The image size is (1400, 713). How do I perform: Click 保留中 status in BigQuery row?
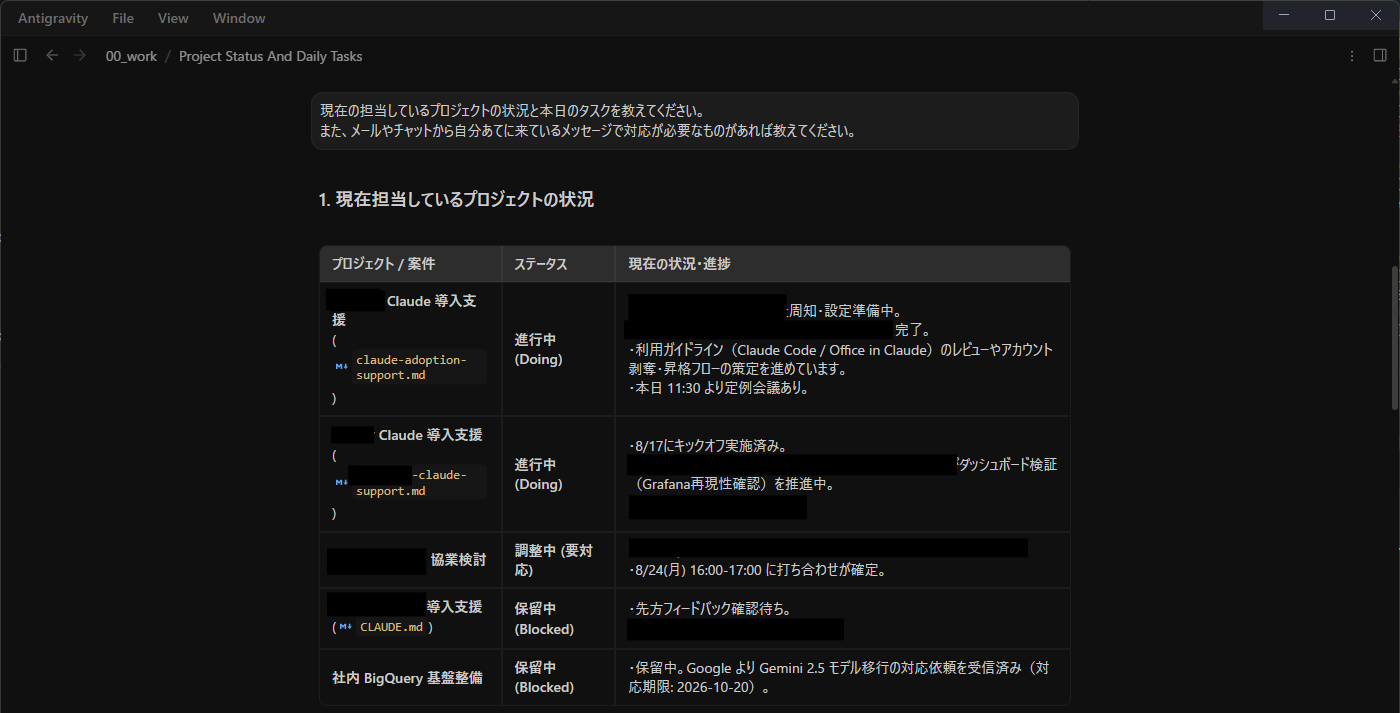[x=544, y=677]
